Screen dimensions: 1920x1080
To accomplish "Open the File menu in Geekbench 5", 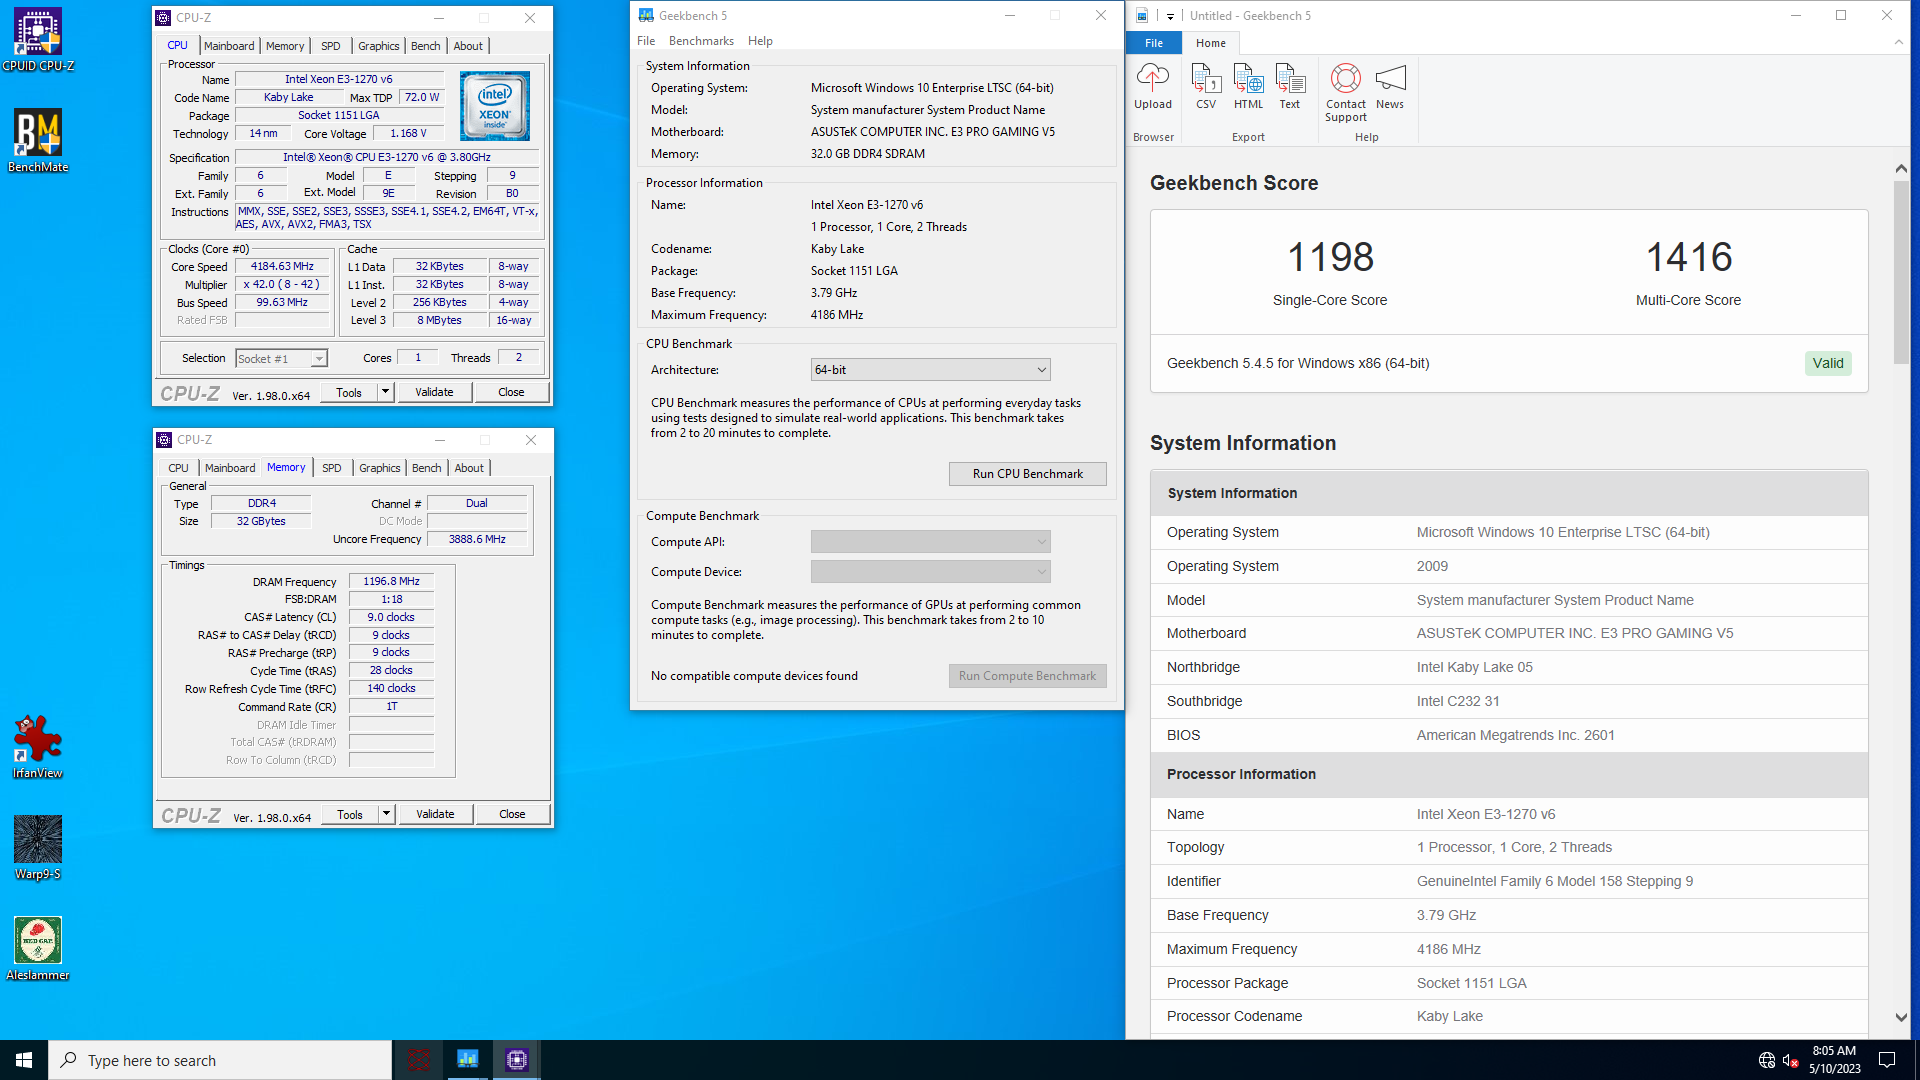I will pos(646,41).
